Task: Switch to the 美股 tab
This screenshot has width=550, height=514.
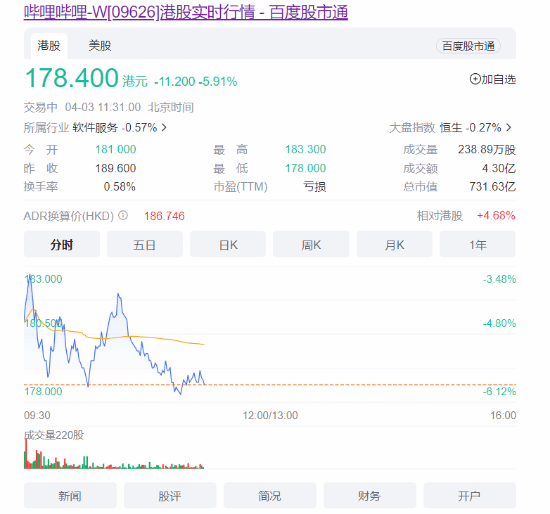Action: [x=100, y=46]
